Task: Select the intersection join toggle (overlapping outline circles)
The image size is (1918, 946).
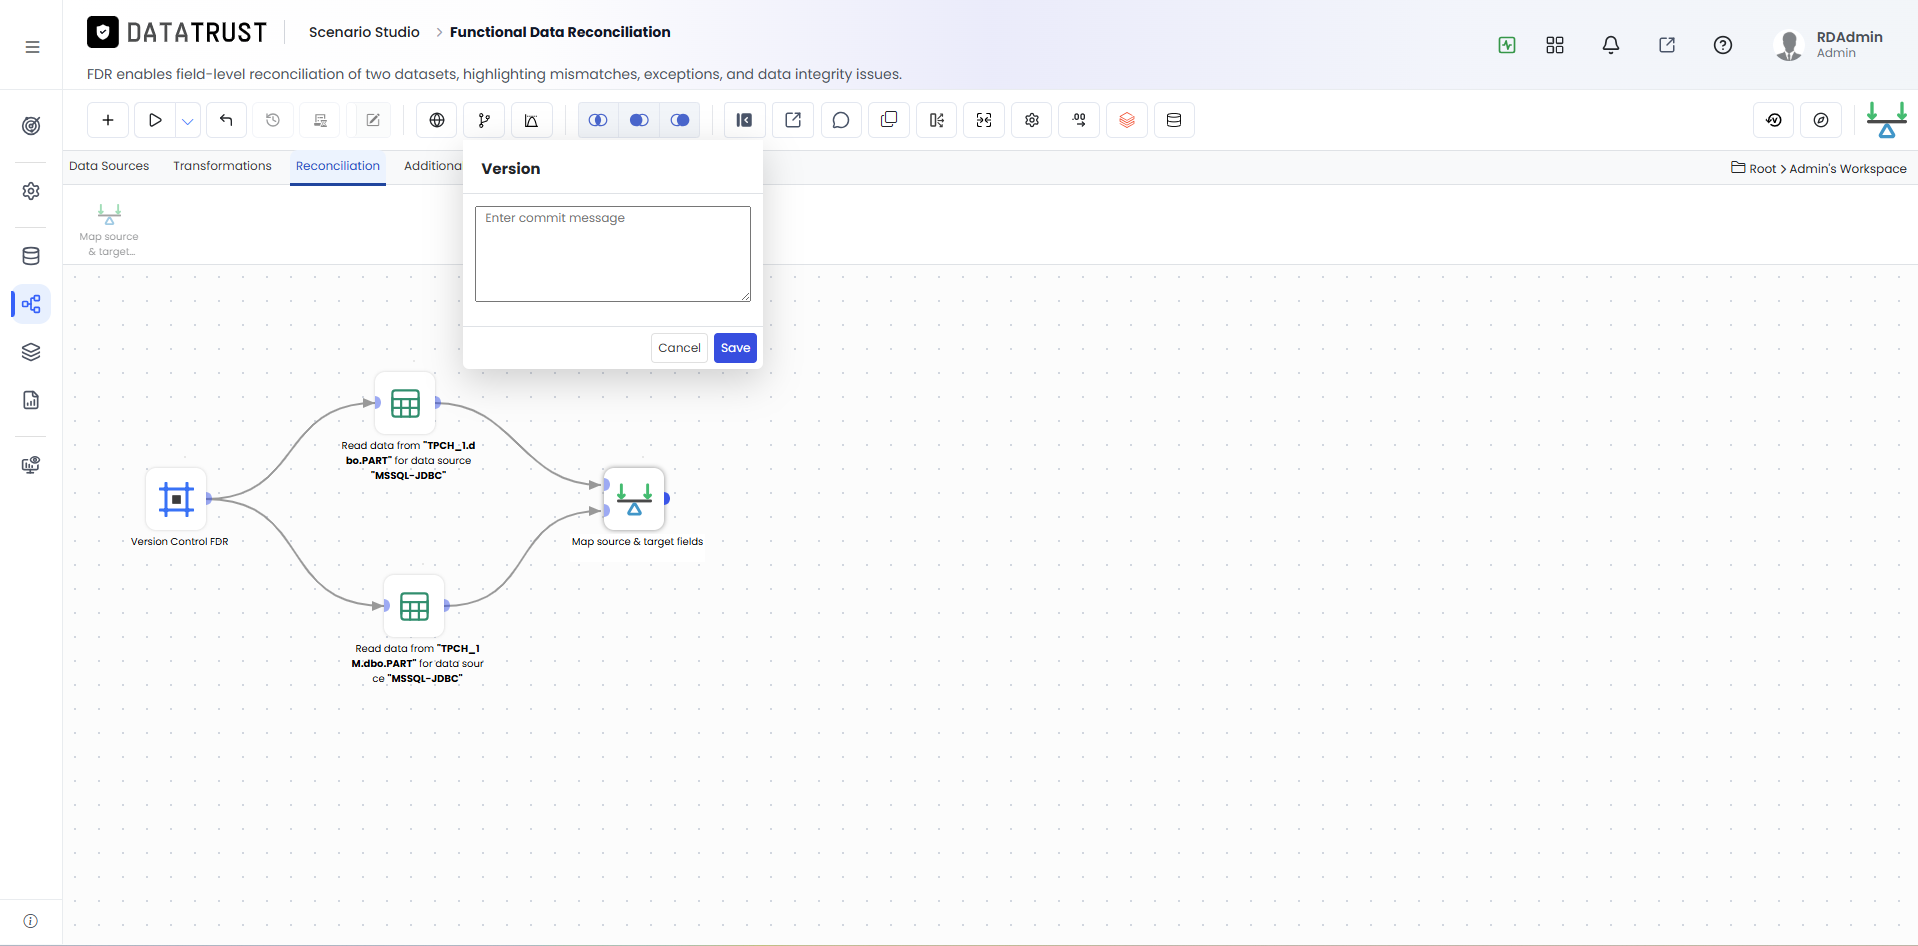Action: [x=598, y=120]
